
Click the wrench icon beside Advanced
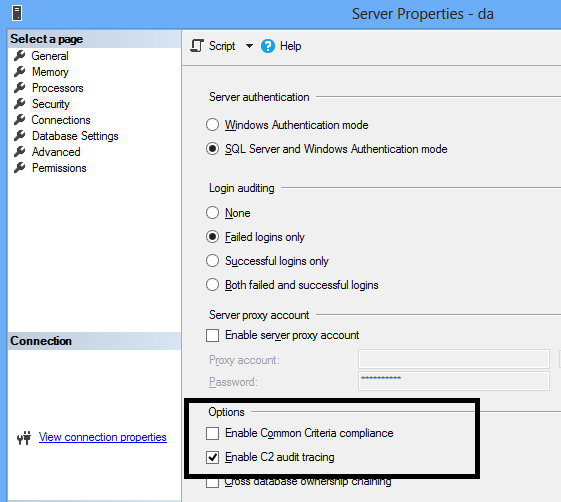pyautogui.click(x=20, y=152)
